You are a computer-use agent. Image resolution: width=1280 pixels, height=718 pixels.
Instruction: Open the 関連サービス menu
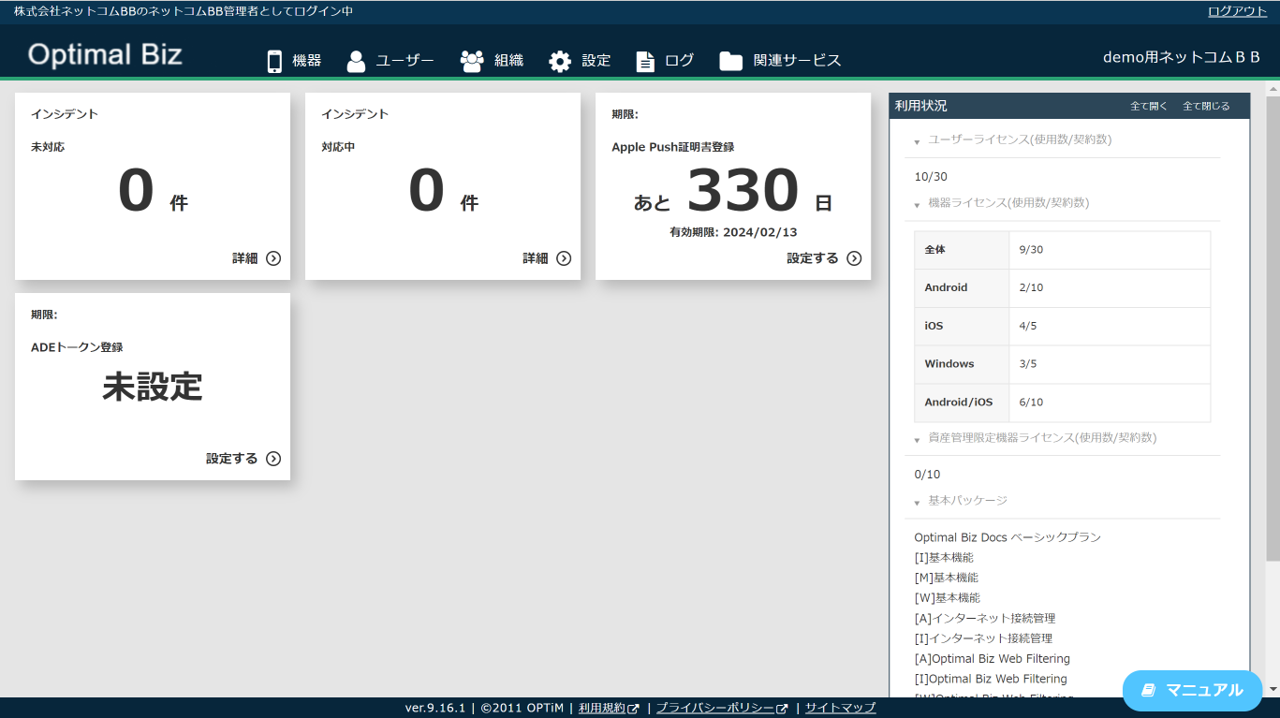[x=780, y=61]
